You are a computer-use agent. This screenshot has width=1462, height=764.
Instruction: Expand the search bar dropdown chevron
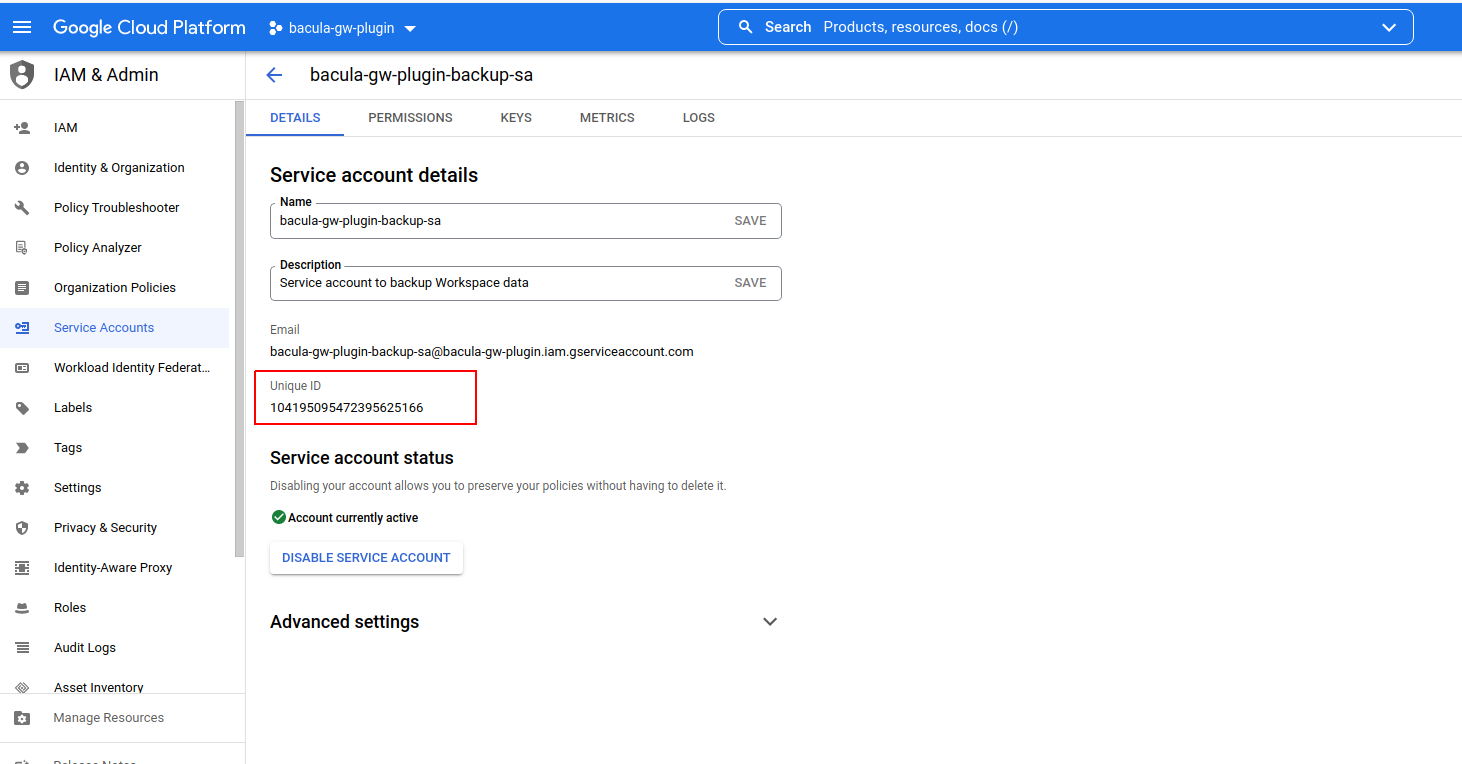coord(1388,27)
